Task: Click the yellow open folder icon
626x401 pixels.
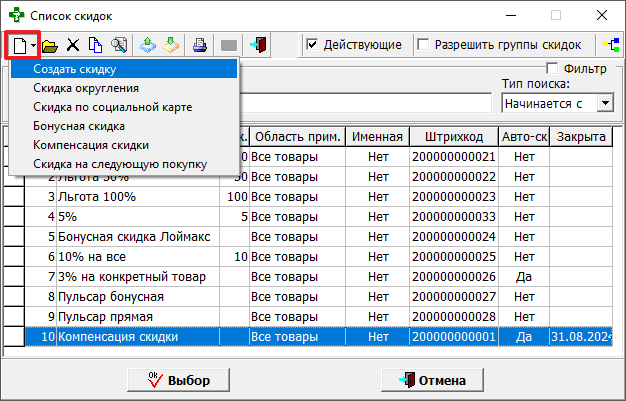Action: 50,46
